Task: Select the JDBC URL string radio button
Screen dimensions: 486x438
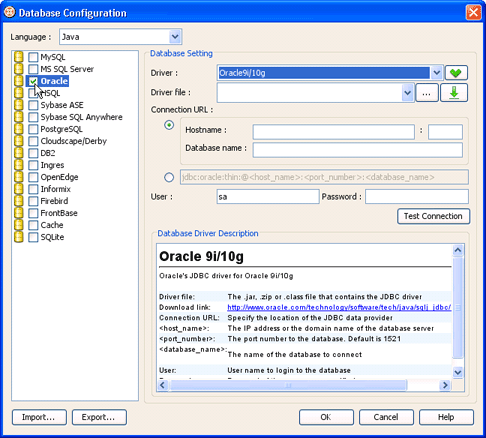Action: click(169, 177)
